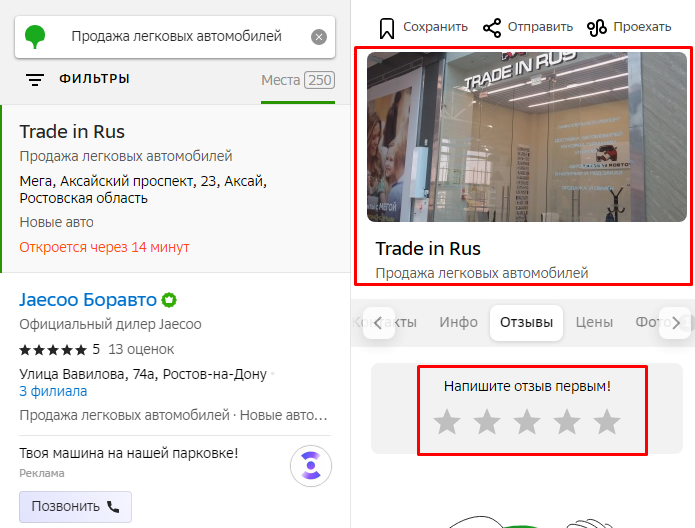Screen dimensions: 695x528
Task: Click the round purple ad logo icon
Action: click(x=311, y=466)
